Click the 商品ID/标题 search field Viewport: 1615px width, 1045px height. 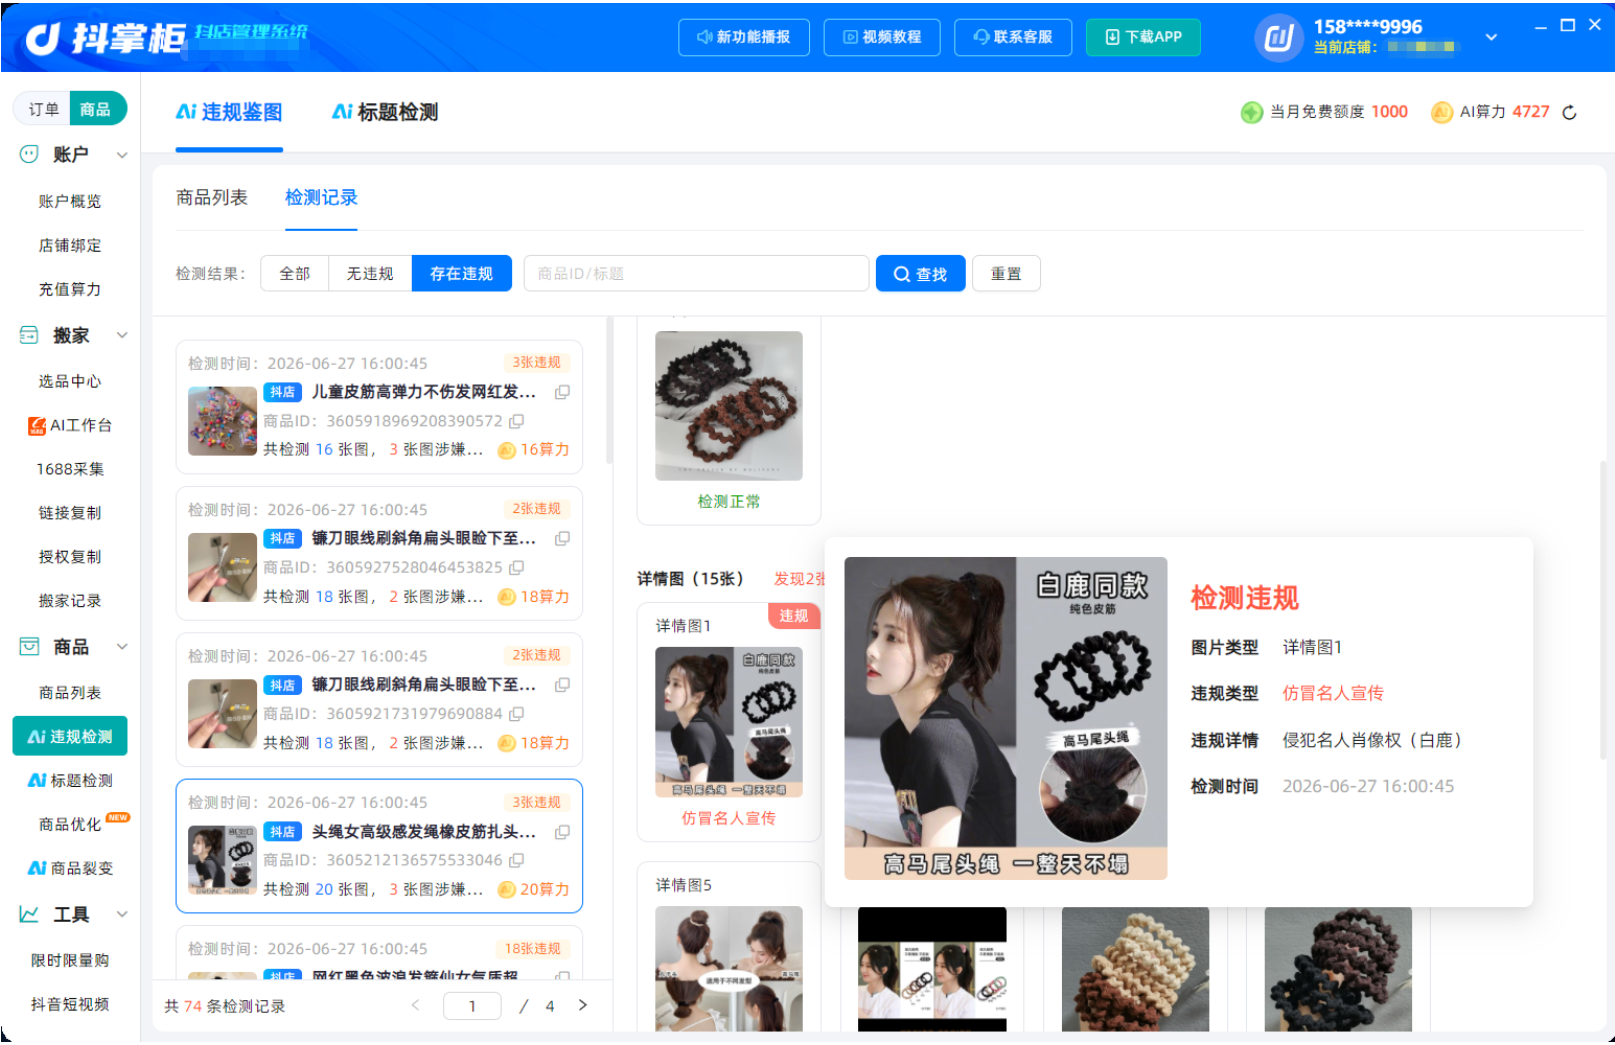click(x=696, y=274)
